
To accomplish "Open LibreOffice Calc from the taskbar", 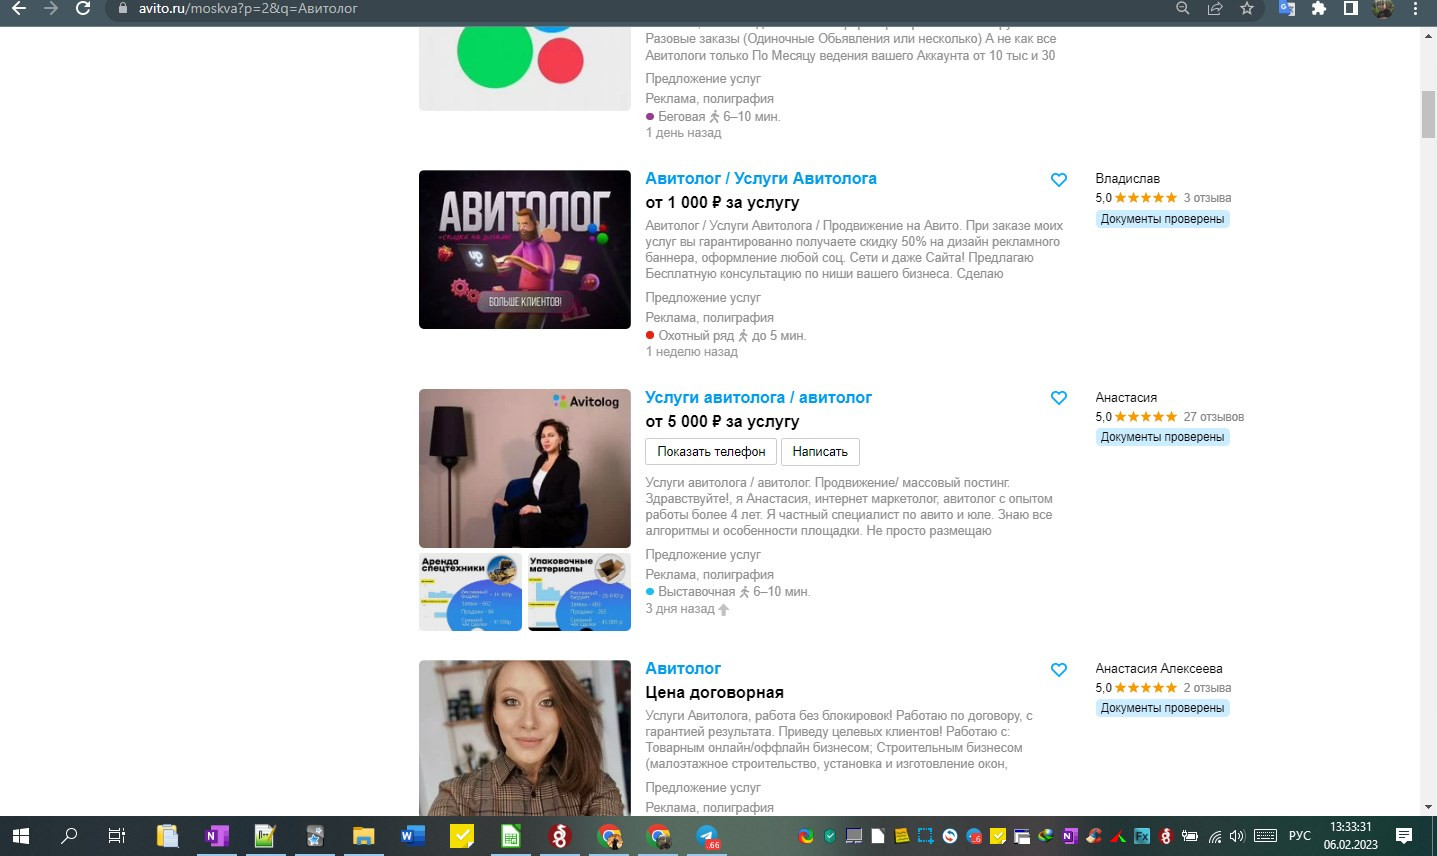I will [x=510, y=836].
